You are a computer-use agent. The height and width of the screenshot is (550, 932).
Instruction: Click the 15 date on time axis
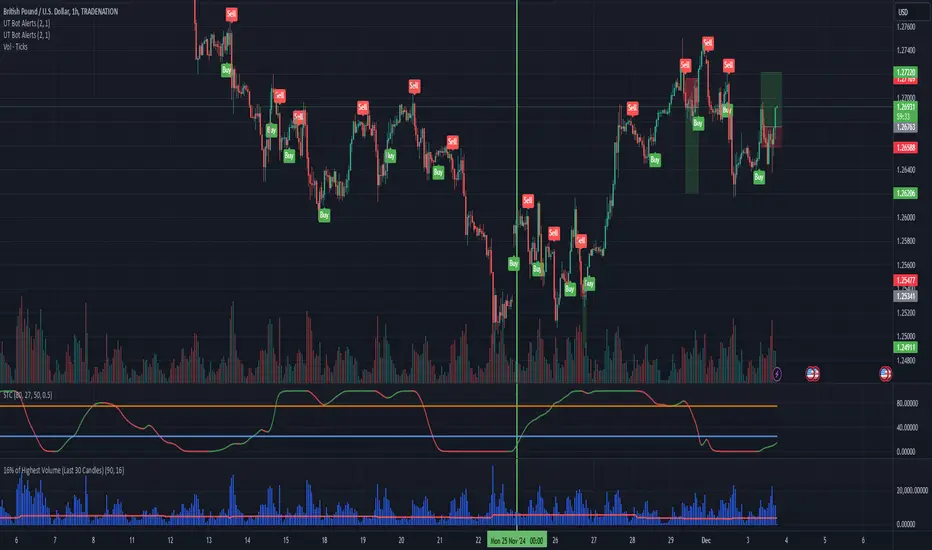pos(286,540)
